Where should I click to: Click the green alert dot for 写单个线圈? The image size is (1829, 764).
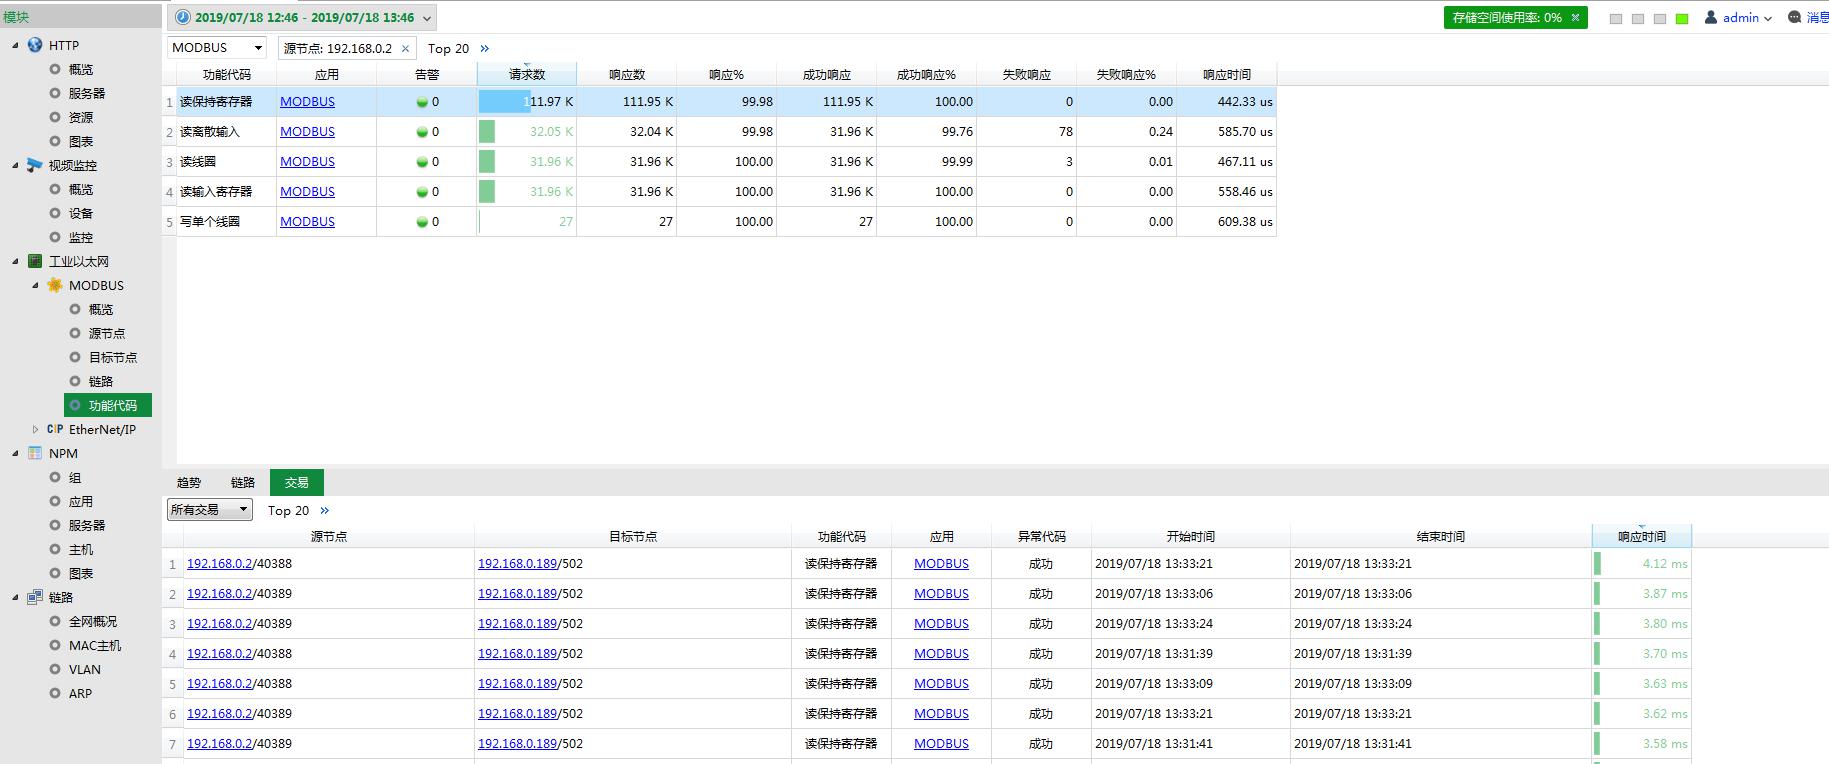422,222
